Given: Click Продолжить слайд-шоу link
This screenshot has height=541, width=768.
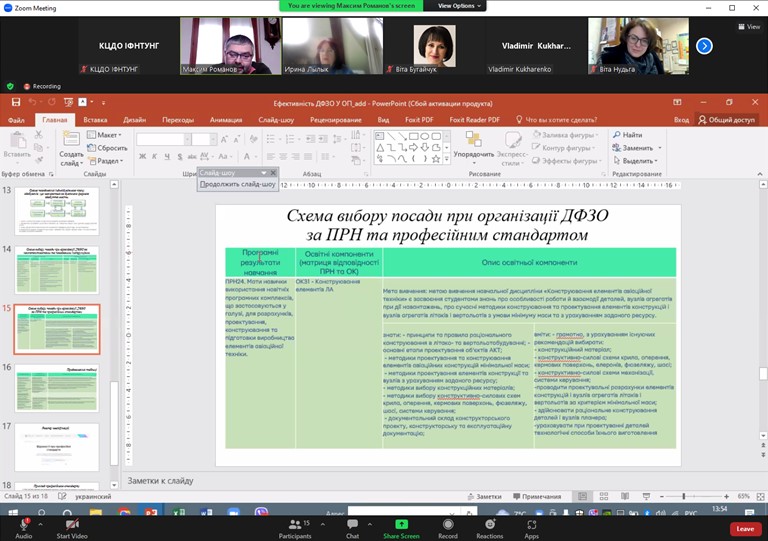Looking at the screenshot, I should 237,184.
